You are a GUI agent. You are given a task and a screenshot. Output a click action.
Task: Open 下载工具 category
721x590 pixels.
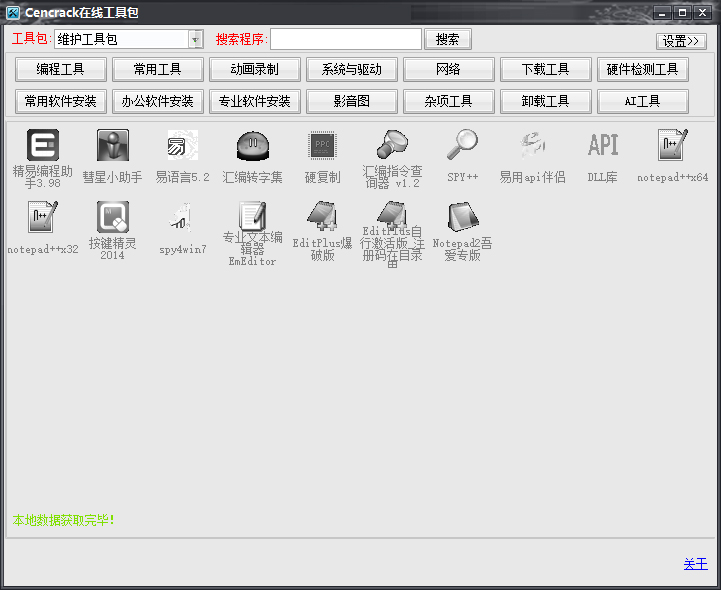pyautogui.click(x=546, y=69)
